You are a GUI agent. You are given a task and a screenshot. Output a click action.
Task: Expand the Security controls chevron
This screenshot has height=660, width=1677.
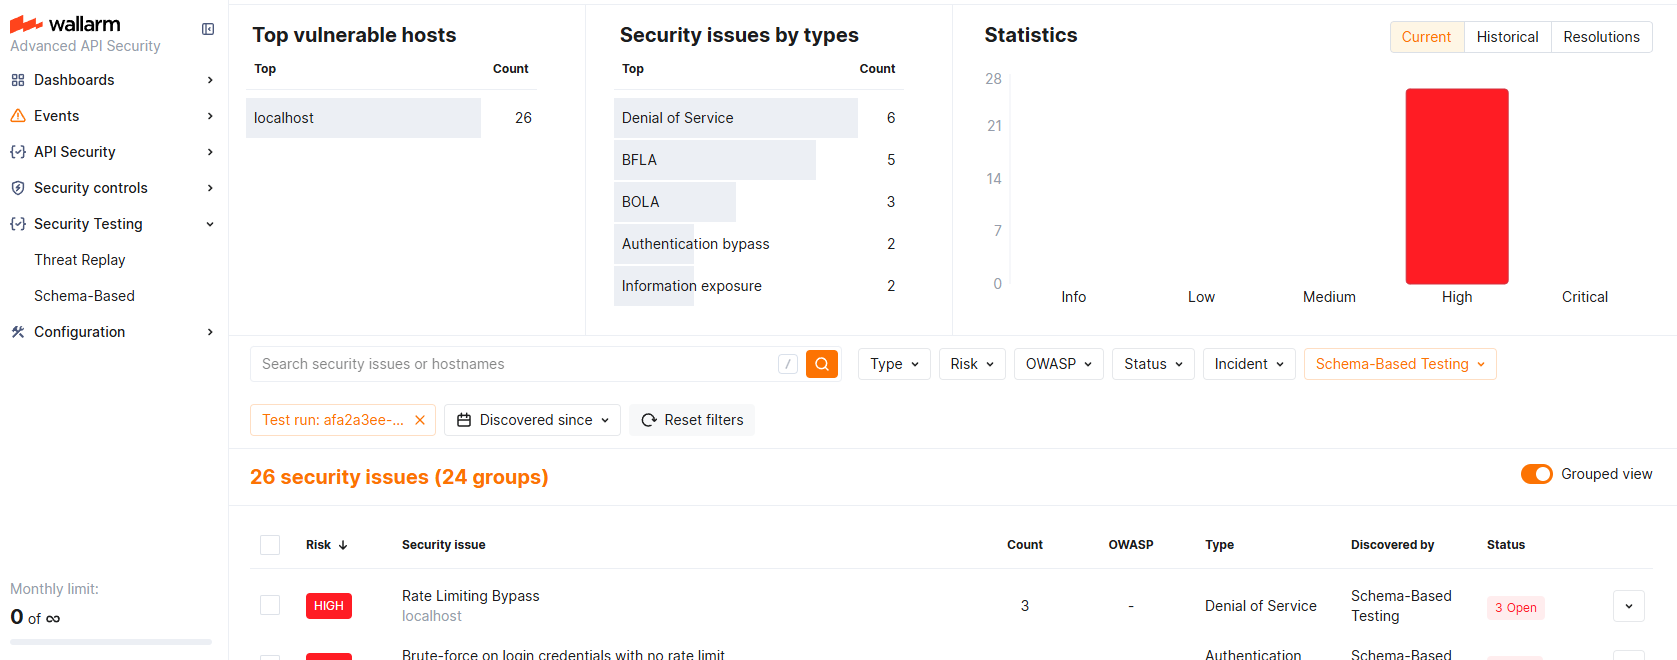coord(210,188)
